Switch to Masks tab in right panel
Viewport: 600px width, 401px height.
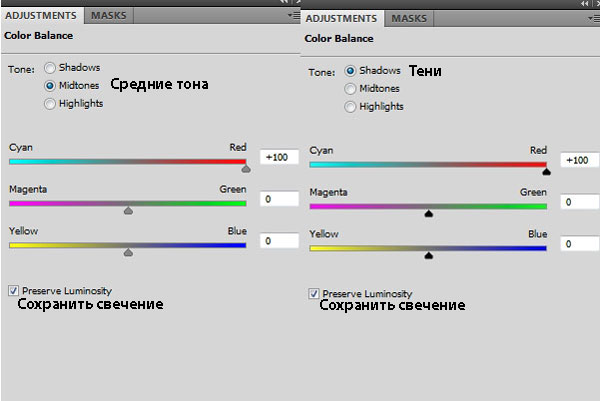pos(409,19)
